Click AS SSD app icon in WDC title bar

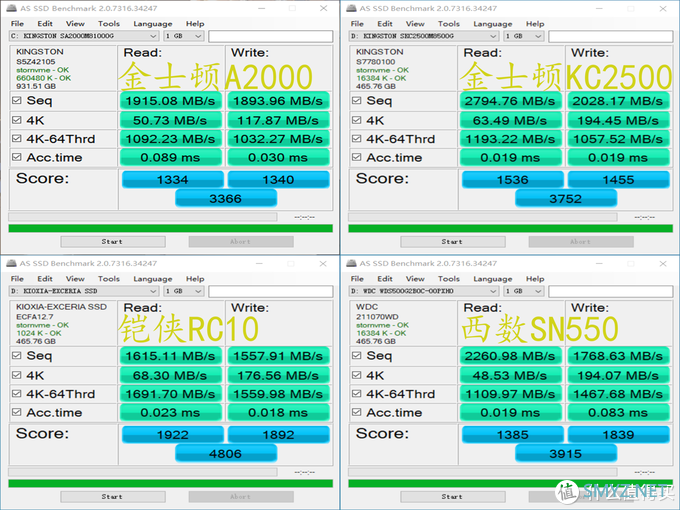[352, 263]
